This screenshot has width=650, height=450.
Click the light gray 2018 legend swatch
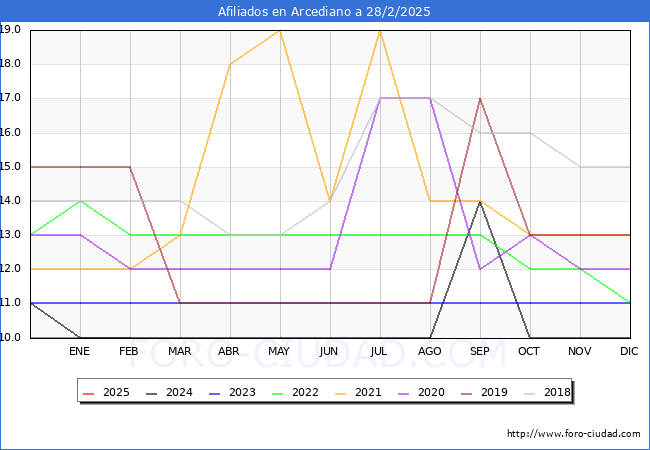530,392
